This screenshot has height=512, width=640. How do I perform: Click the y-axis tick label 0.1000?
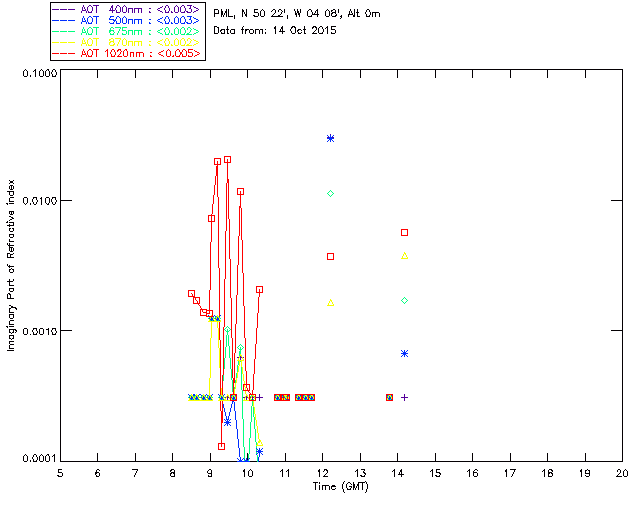tap(39, 73)
